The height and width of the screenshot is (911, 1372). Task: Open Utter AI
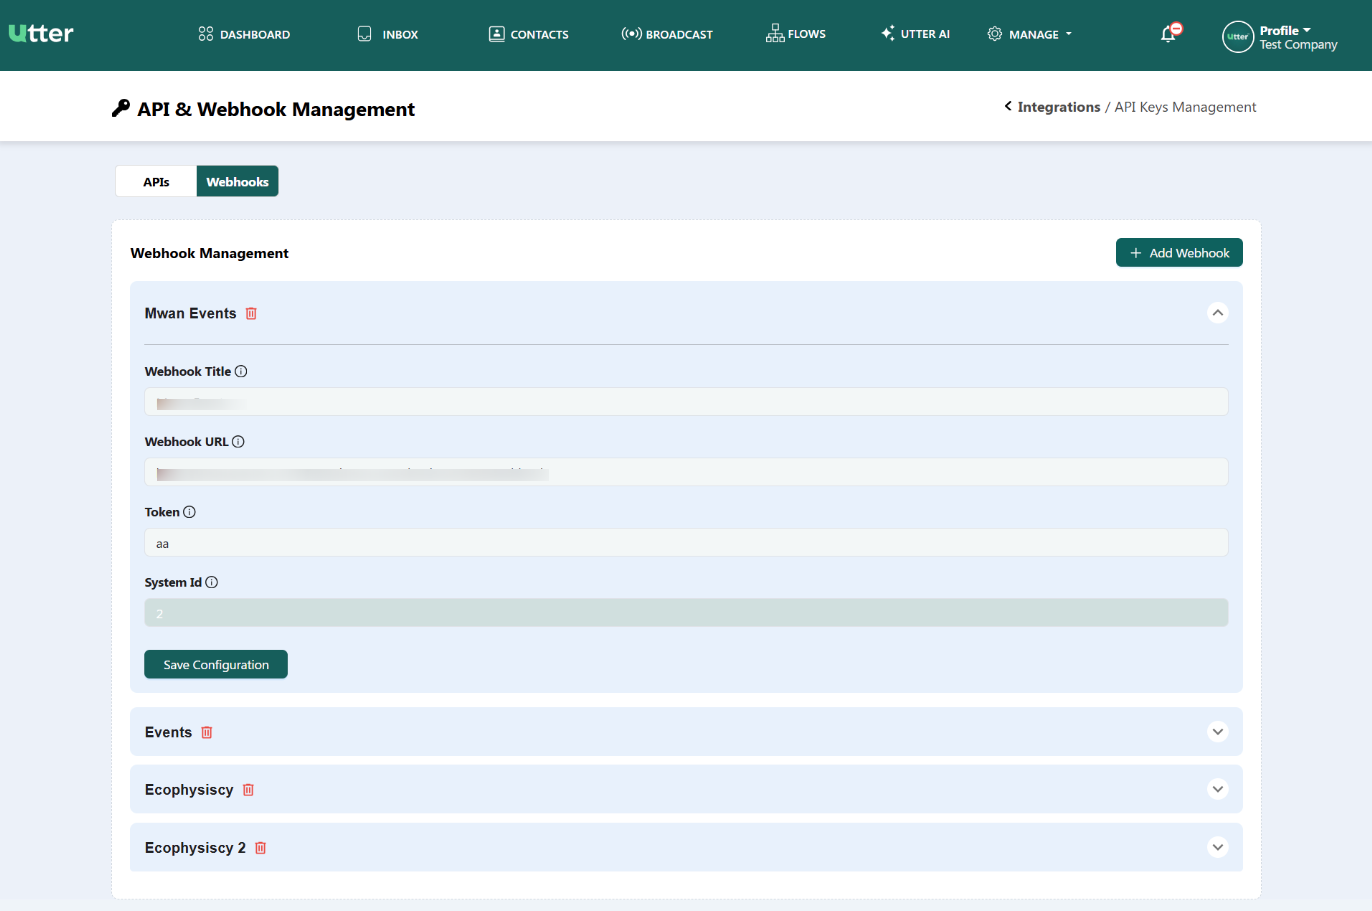pyautogui.click(x=915, y=34)
